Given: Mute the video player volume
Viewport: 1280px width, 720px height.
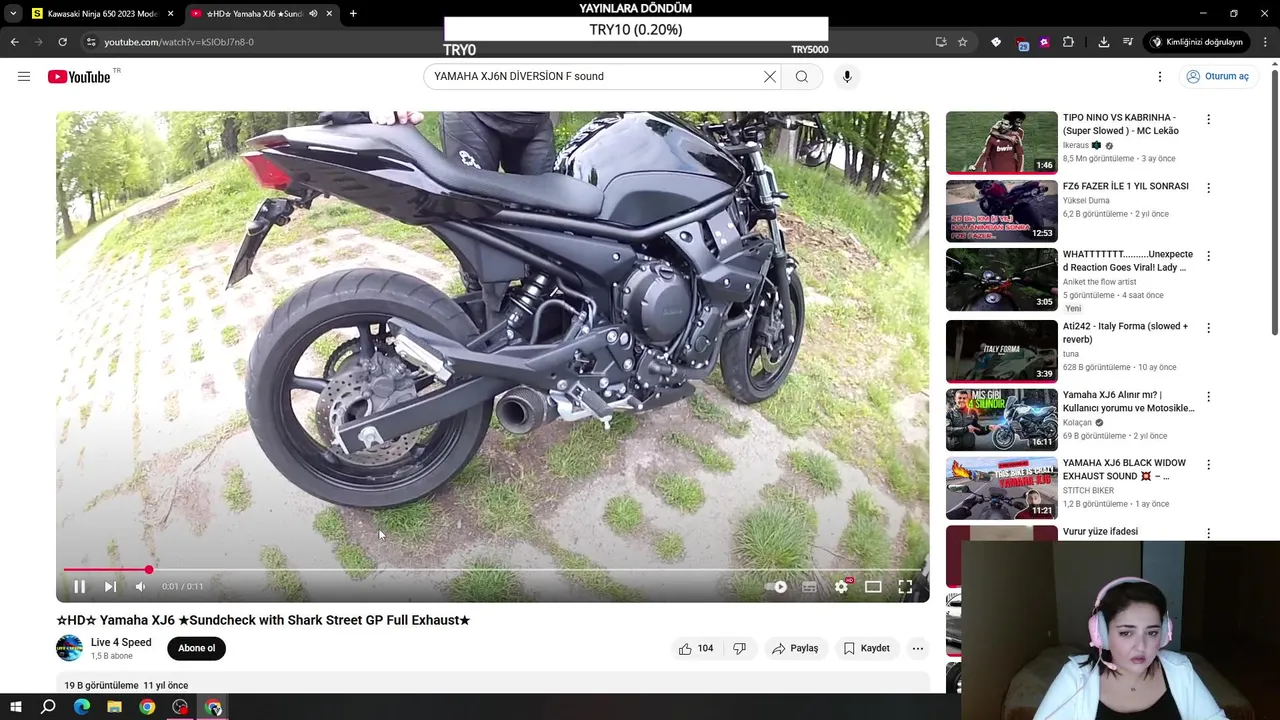Looking at the screenshot, I should [x=140, y=587].
